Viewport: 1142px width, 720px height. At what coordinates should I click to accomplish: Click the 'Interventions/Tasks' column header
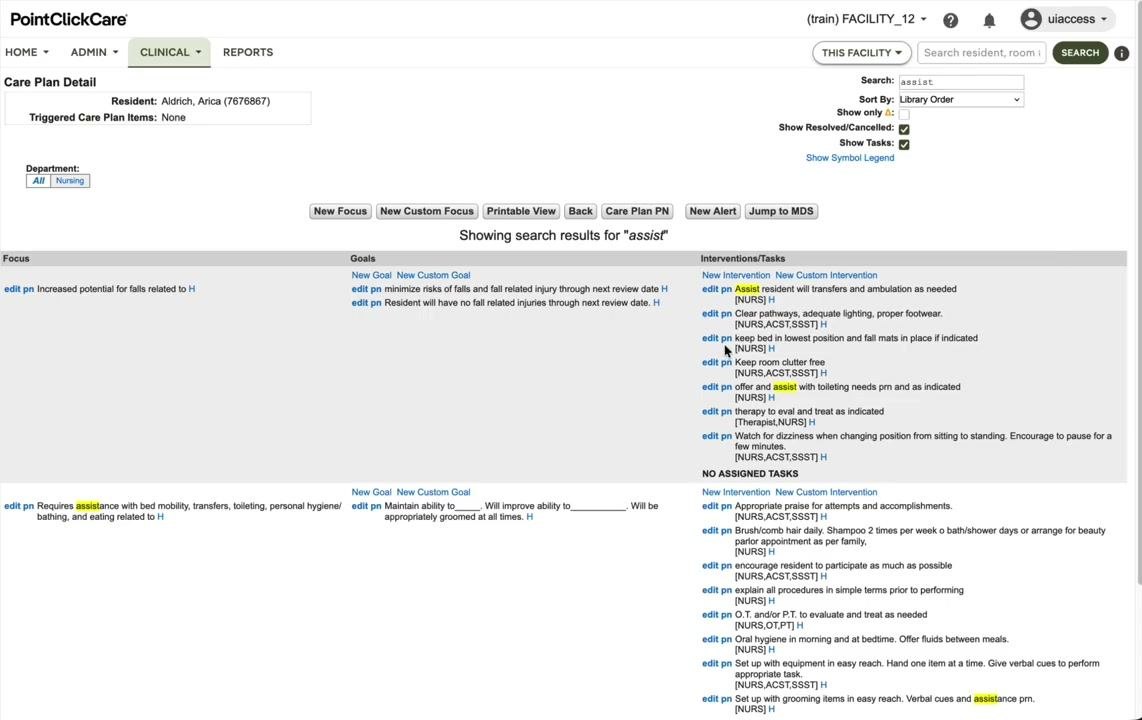click(x=743, y=258)
